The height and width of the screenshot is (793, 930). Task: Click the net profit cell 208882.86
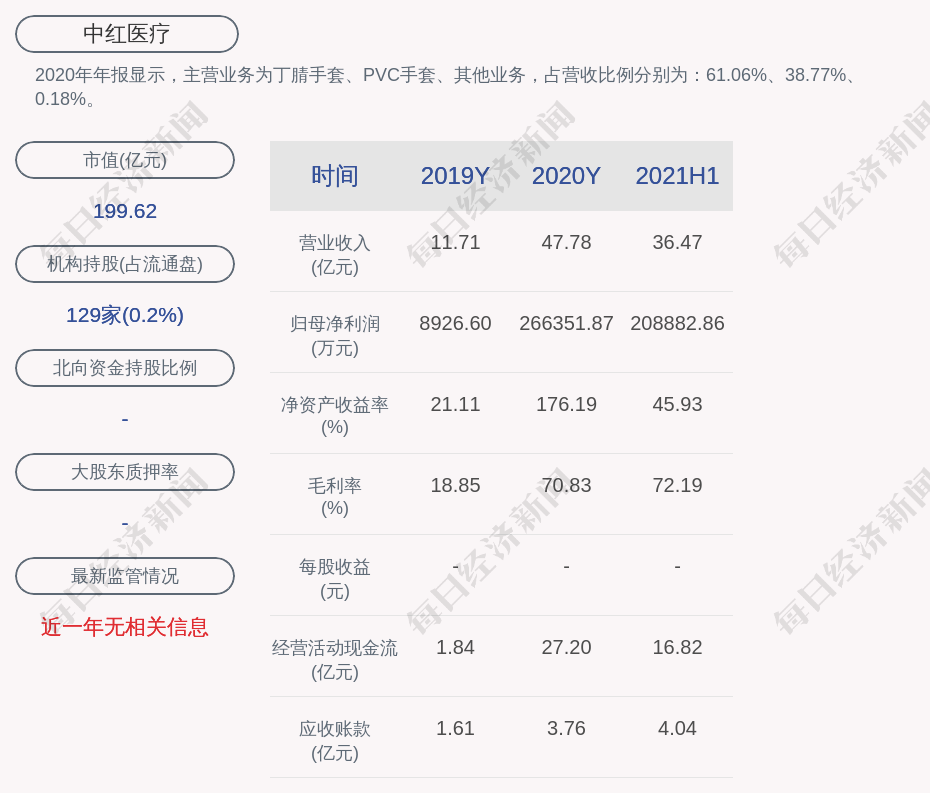click(677, 323)
